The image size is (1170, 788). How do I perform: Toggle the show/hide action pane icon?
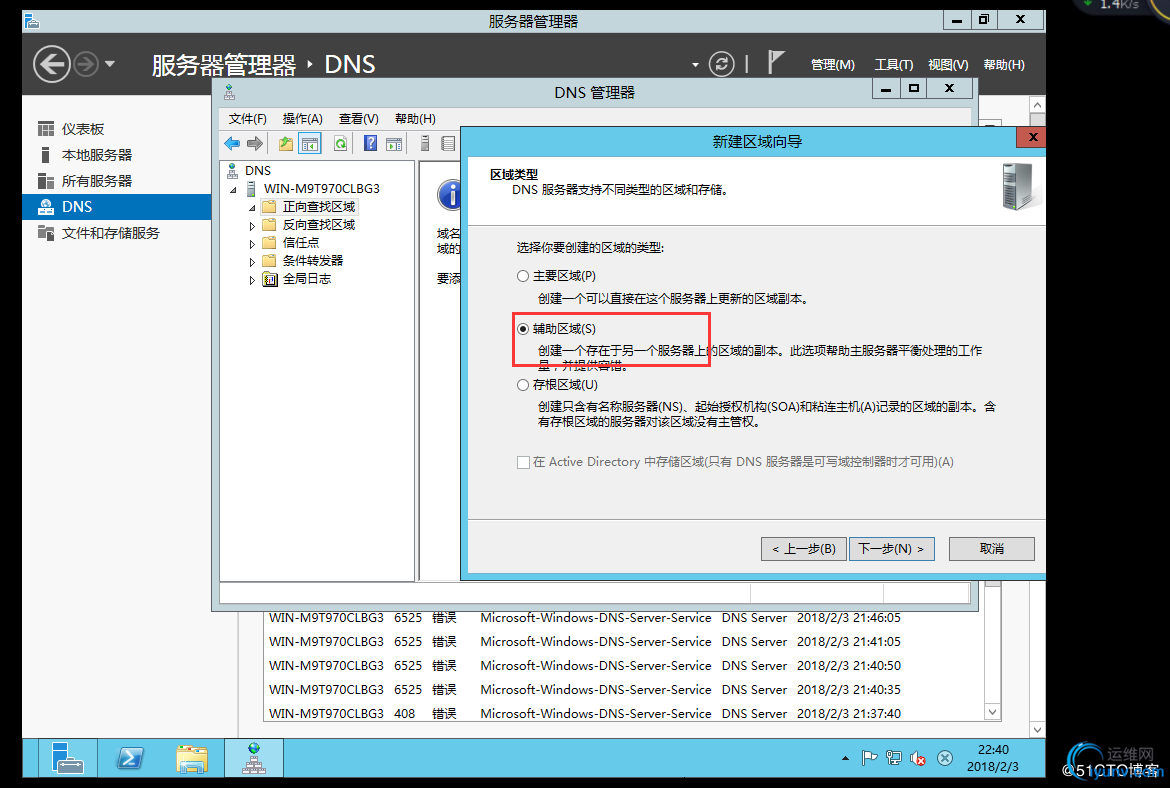[394, 143]
